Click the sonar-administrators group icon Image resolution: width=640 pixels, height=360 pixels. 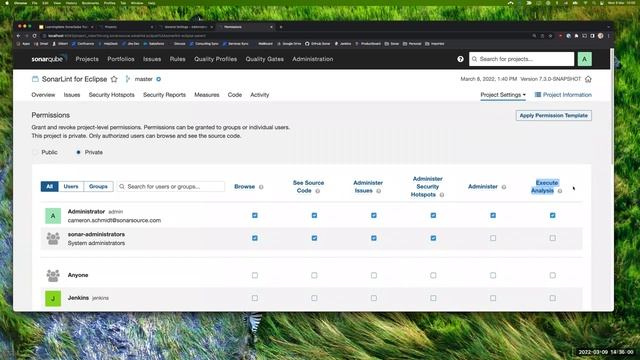click(x=53, y=238)
